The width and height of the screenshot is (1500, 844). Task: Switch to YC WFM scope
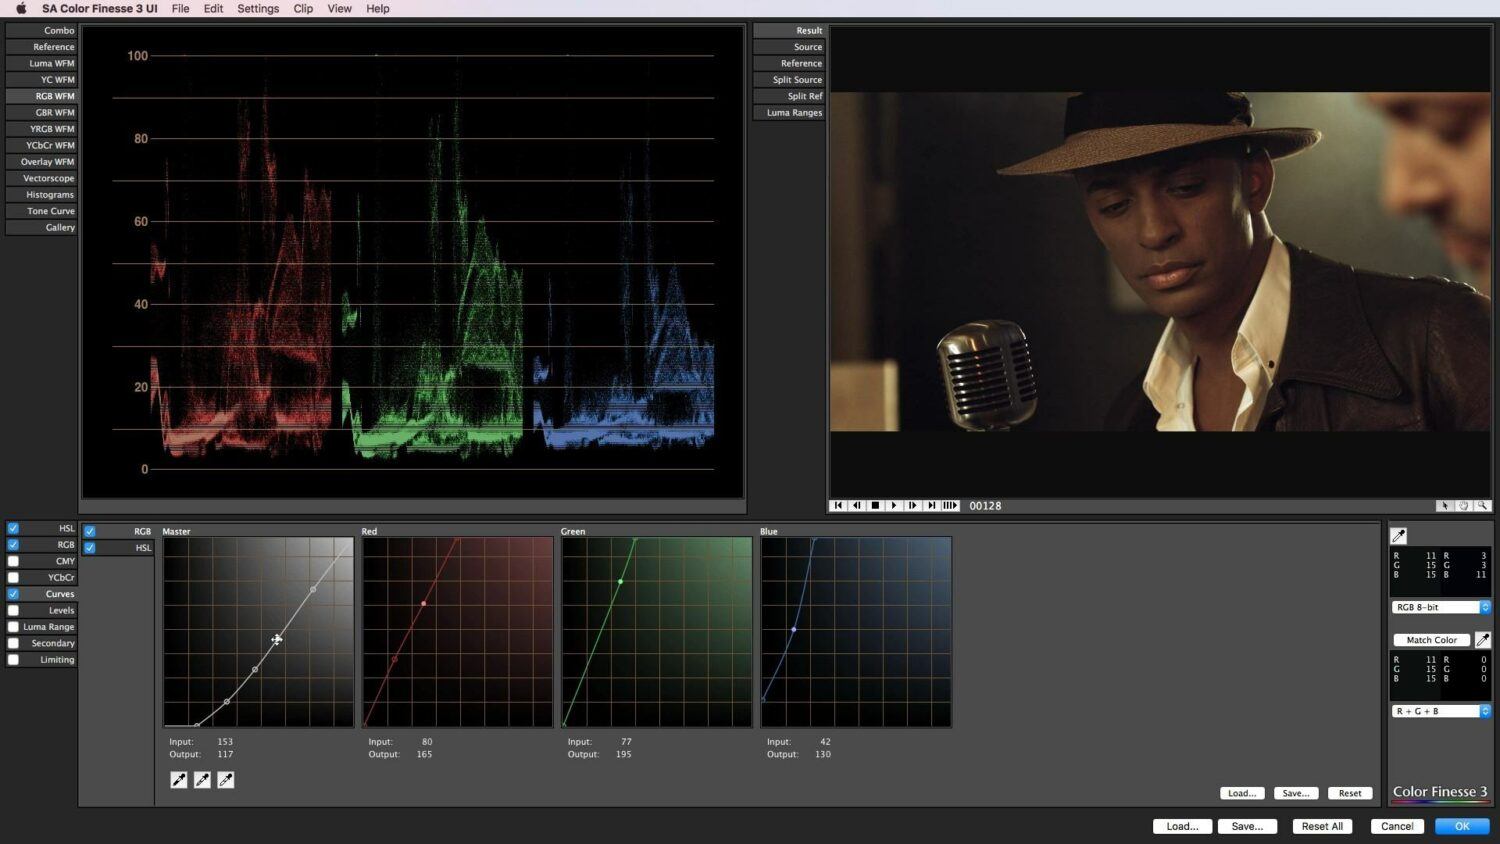pyautogui.click(x=41, y=79)
